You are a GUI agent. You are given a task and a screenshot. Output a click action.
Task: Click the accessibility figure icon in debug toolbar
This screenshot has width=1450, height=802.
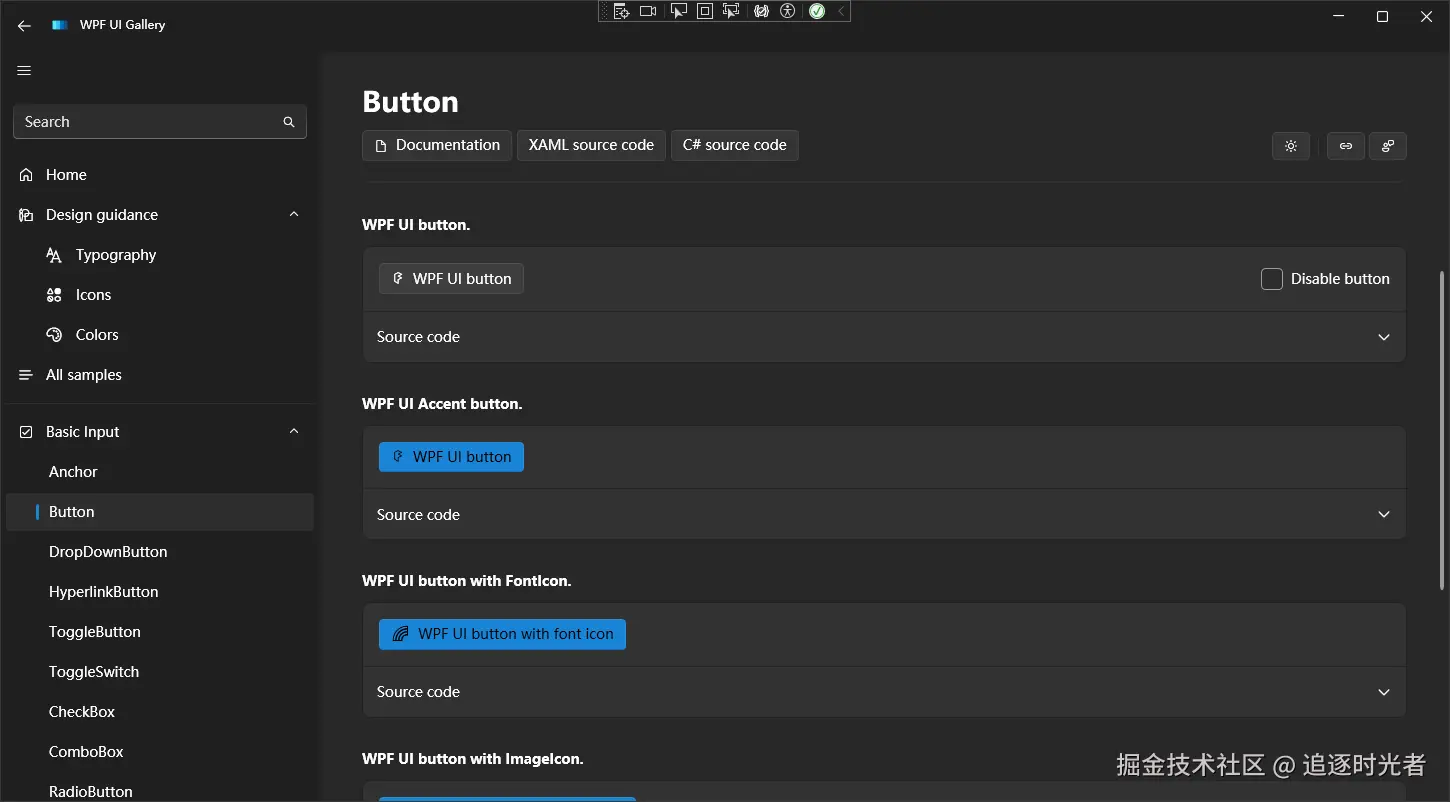[x=788, y=11]
